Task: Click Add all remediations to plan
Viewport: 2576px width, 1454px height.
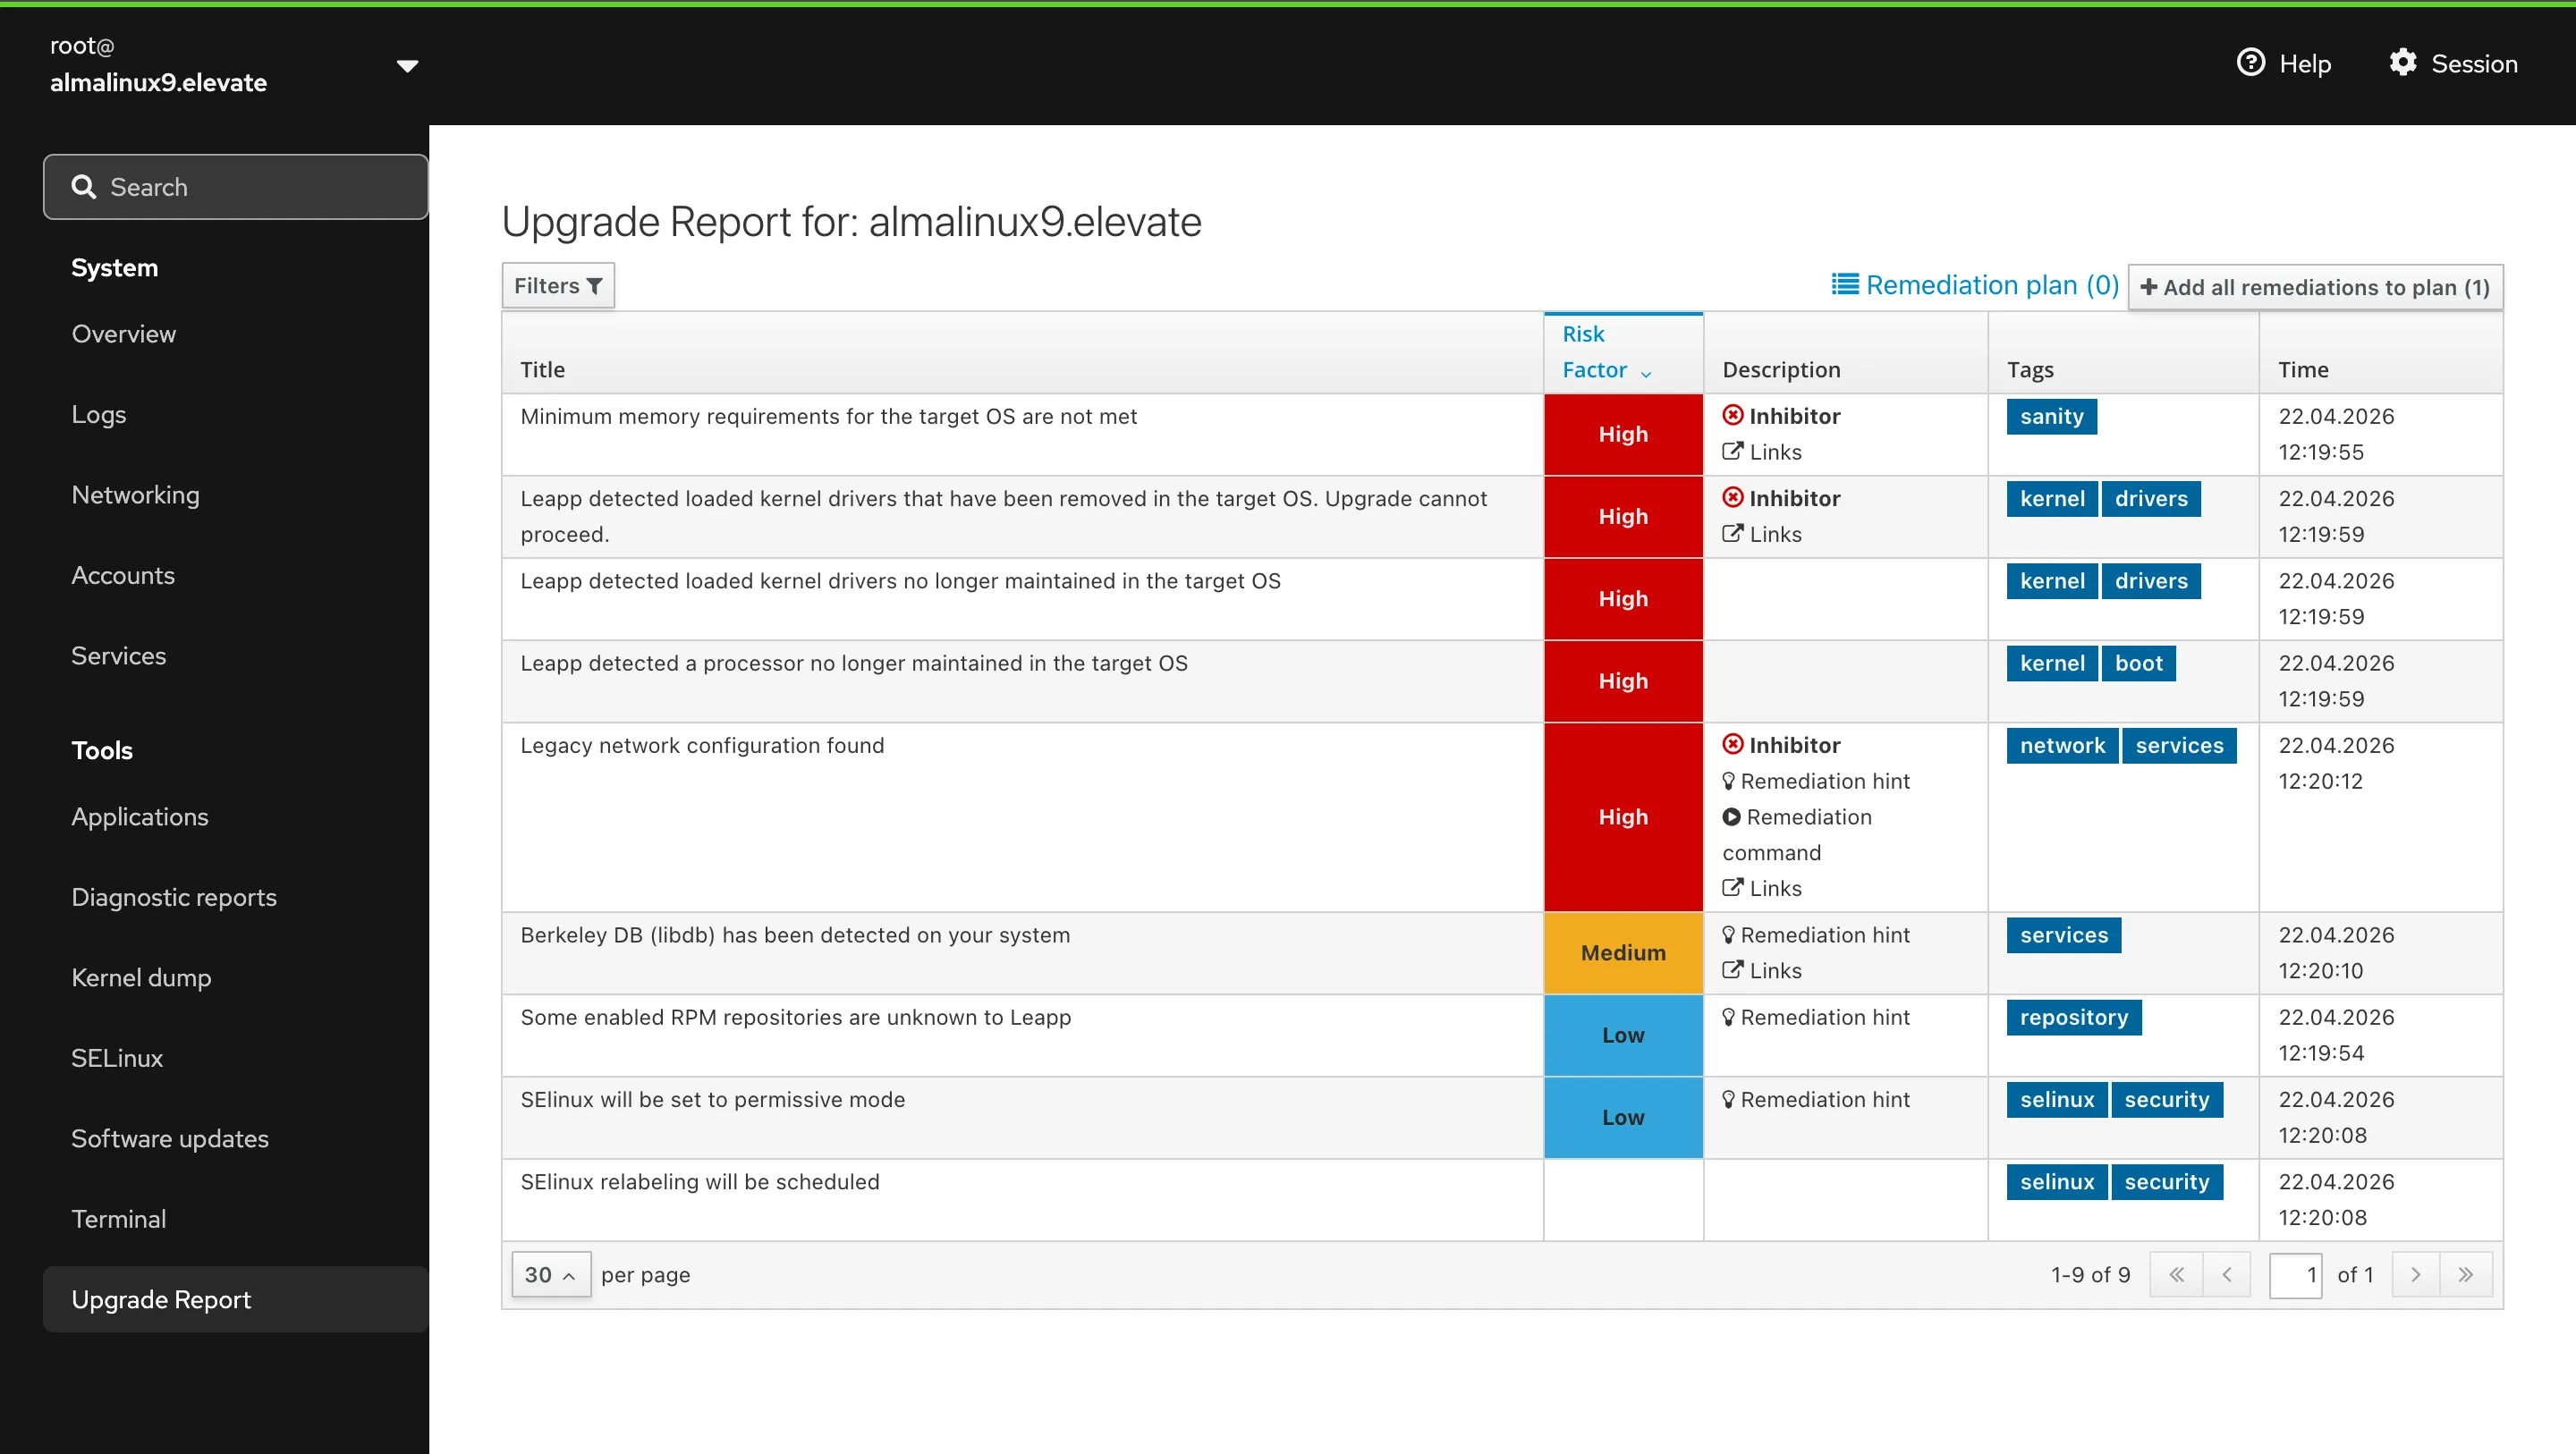Action: click(x=2315, y=287)
